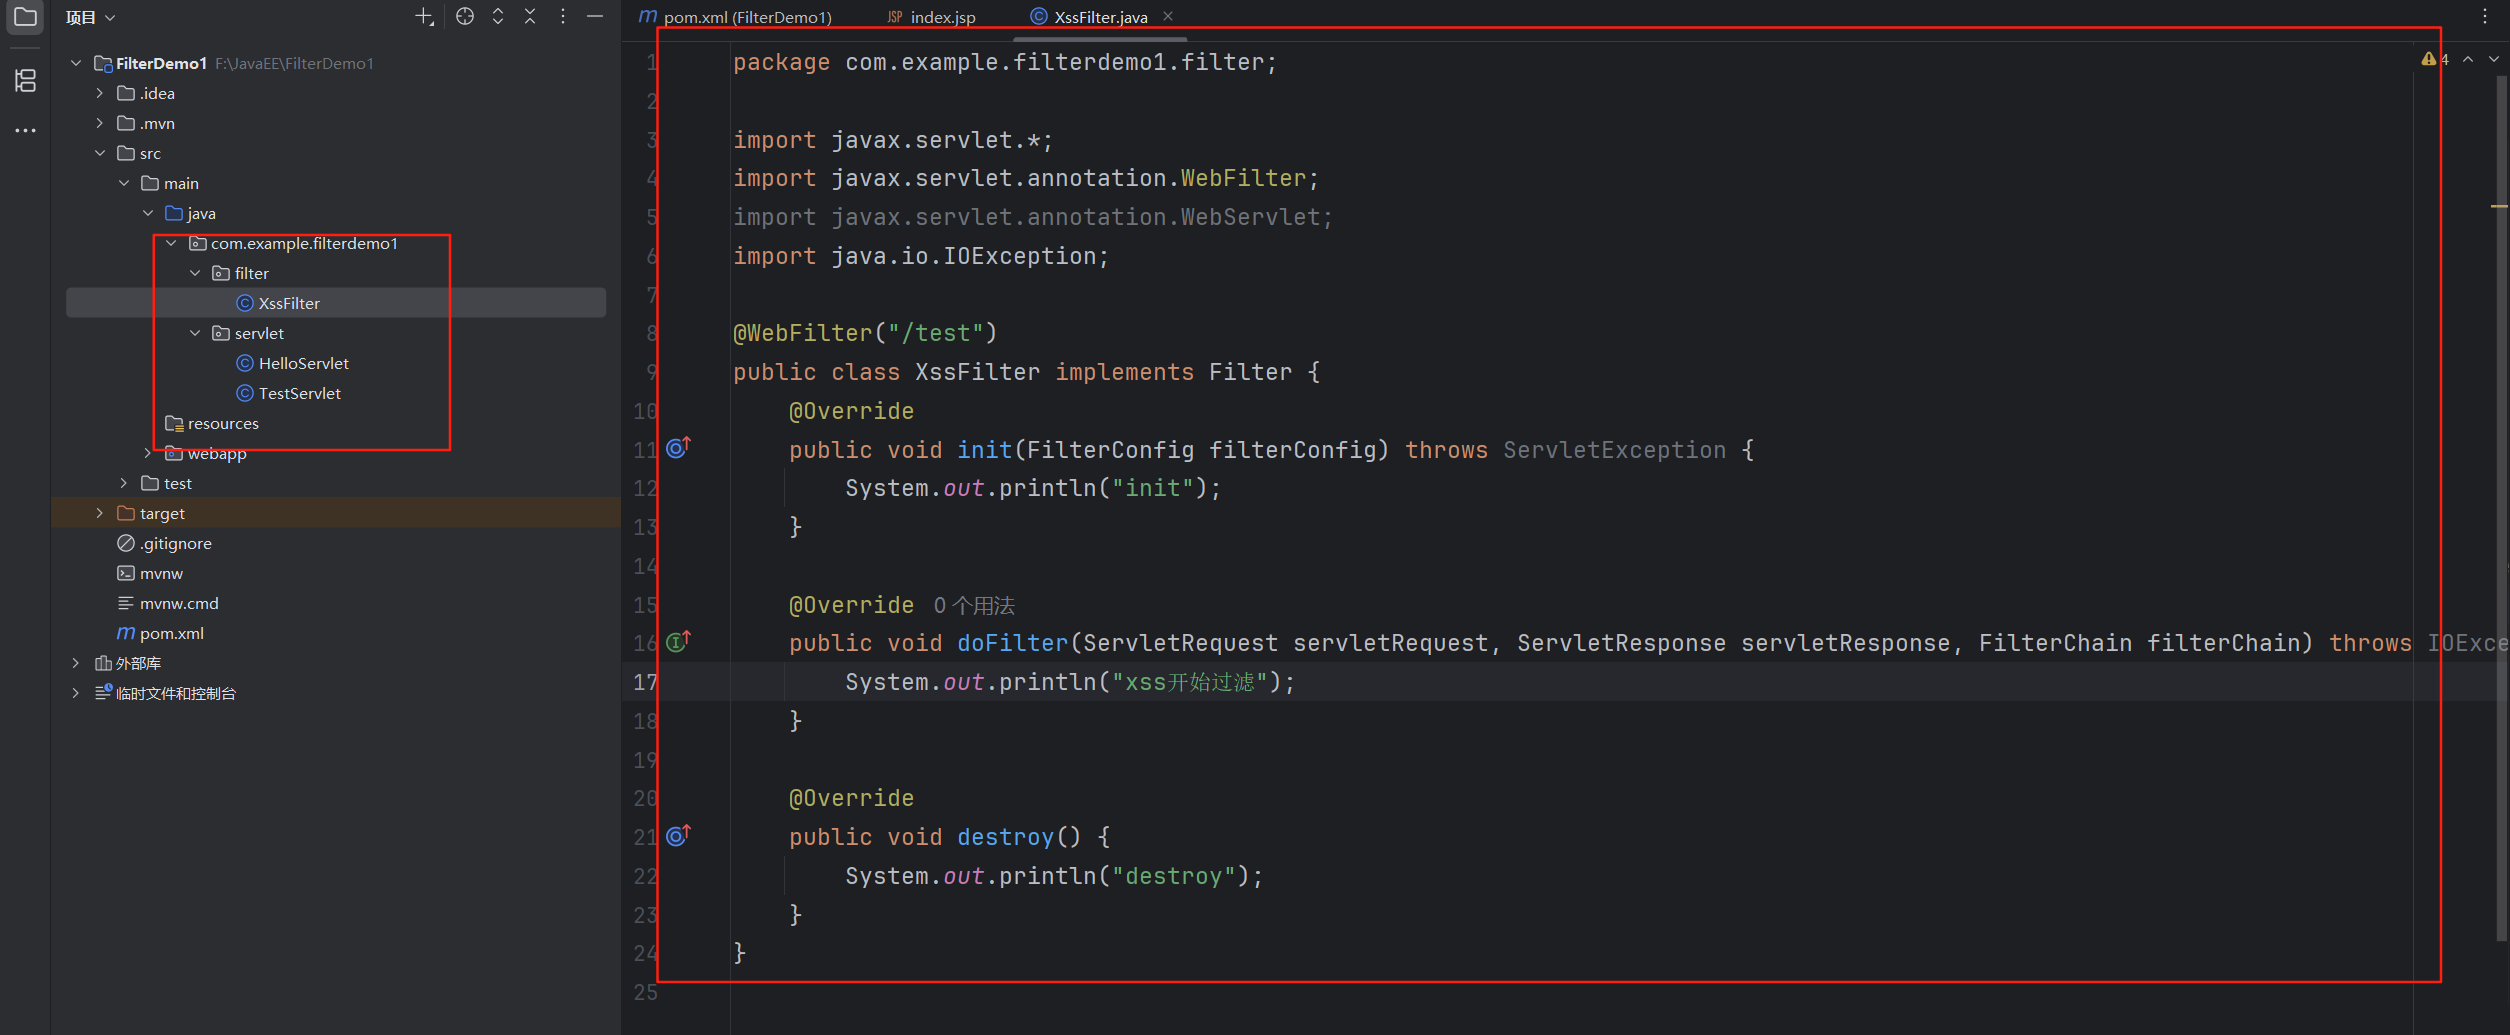2510x1035 pixels.
Task: Click the greyed WebServlet import line
Action: 1033,217
